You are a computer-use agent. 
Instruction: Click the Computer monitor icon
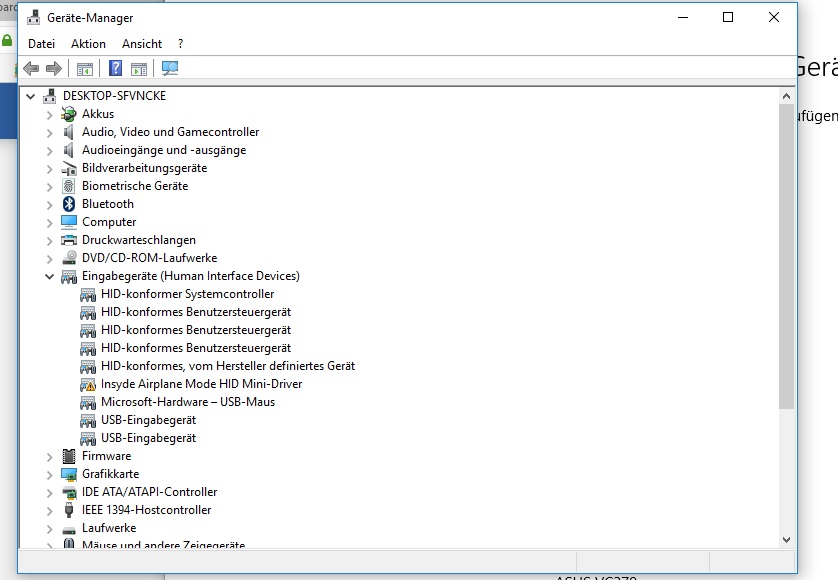68,222
